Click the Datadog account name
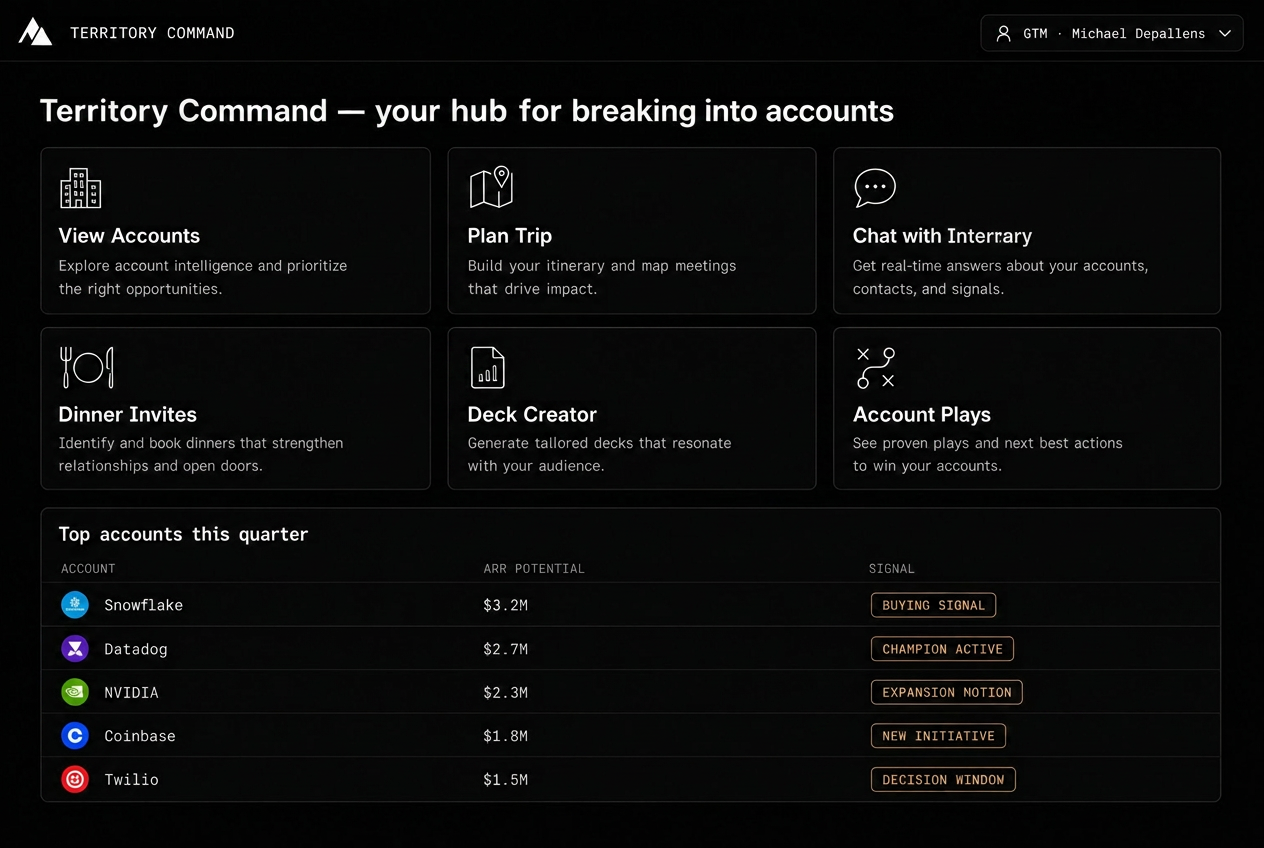The width and height of the screenshot is (1264, 848). [136, 649]
